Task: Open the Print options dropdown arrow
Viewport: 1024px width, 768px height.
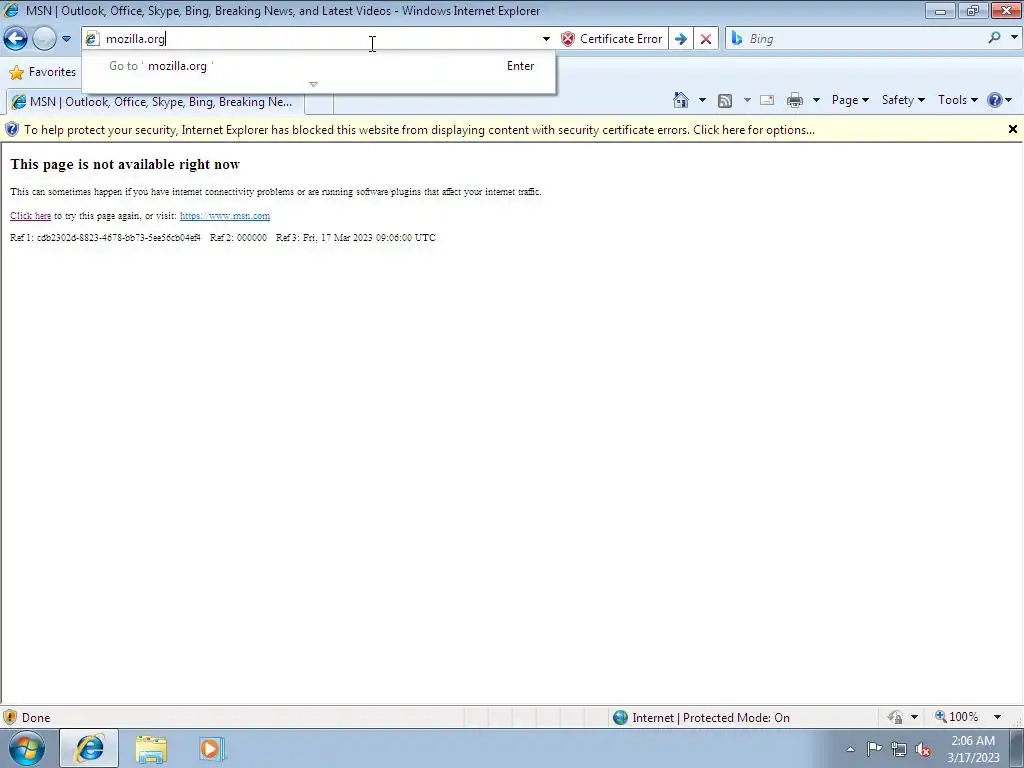Action: point(816,100)
